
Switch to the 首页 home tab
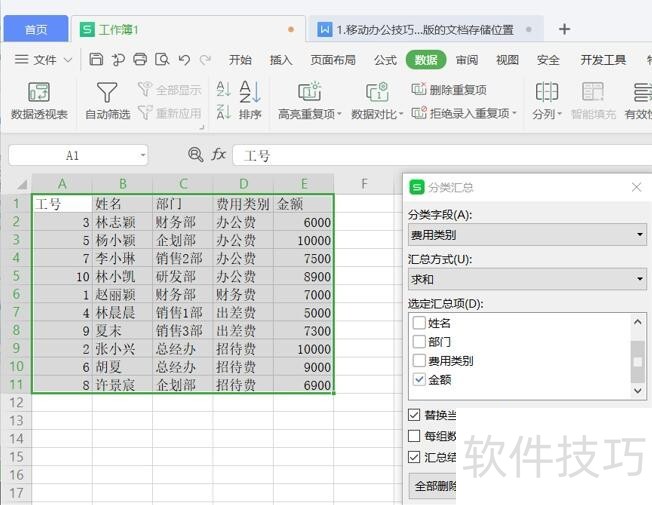coord(36,29)
